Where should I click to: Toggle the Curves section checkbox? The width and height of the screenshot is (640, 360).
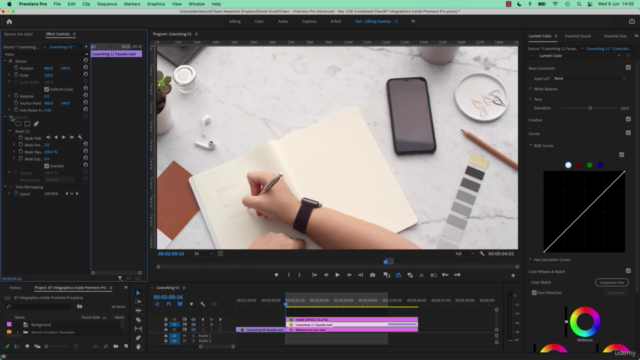point(628,133)
